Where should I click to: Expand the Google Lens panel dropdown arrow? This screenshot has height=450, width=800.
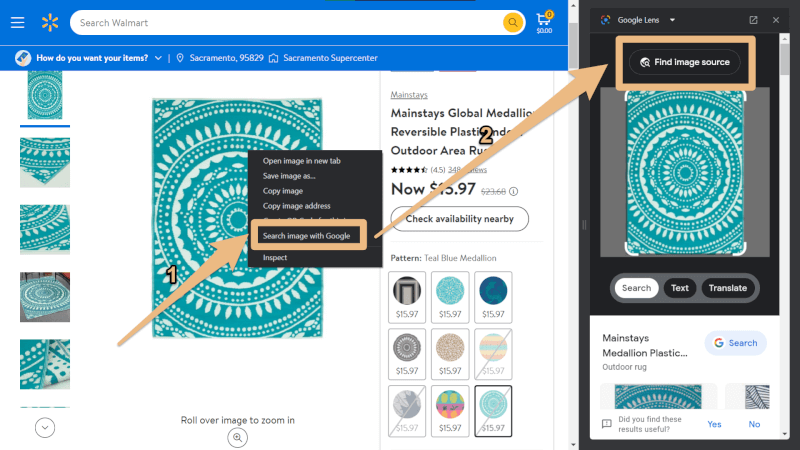[x=672, y=20]
